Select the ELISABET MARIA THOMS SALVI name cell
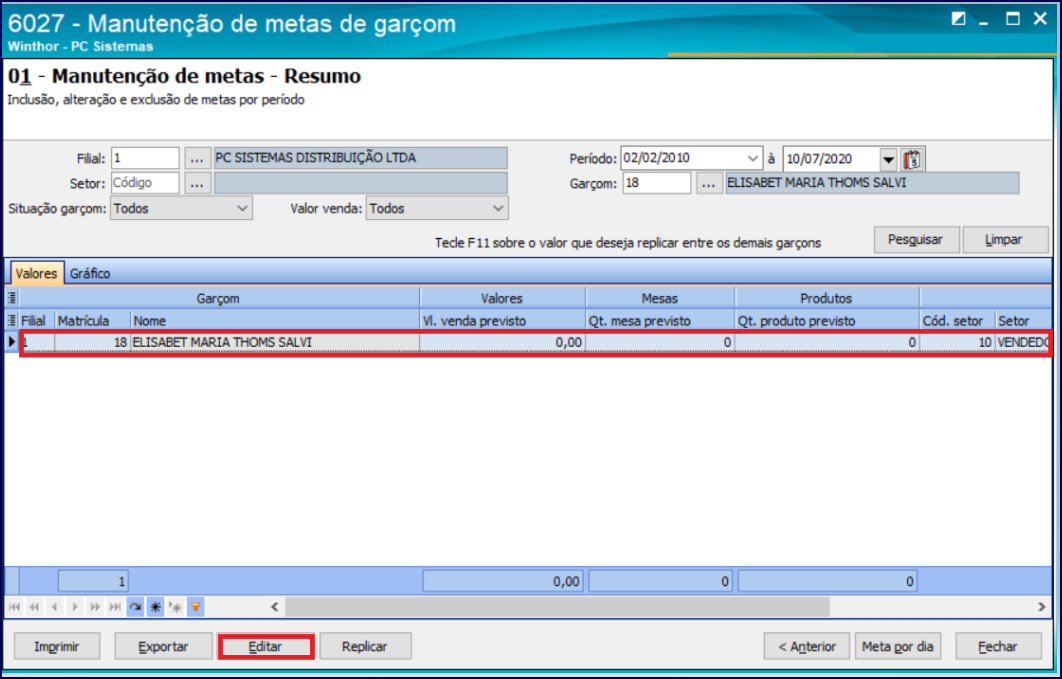 click(x=275, y=343)
